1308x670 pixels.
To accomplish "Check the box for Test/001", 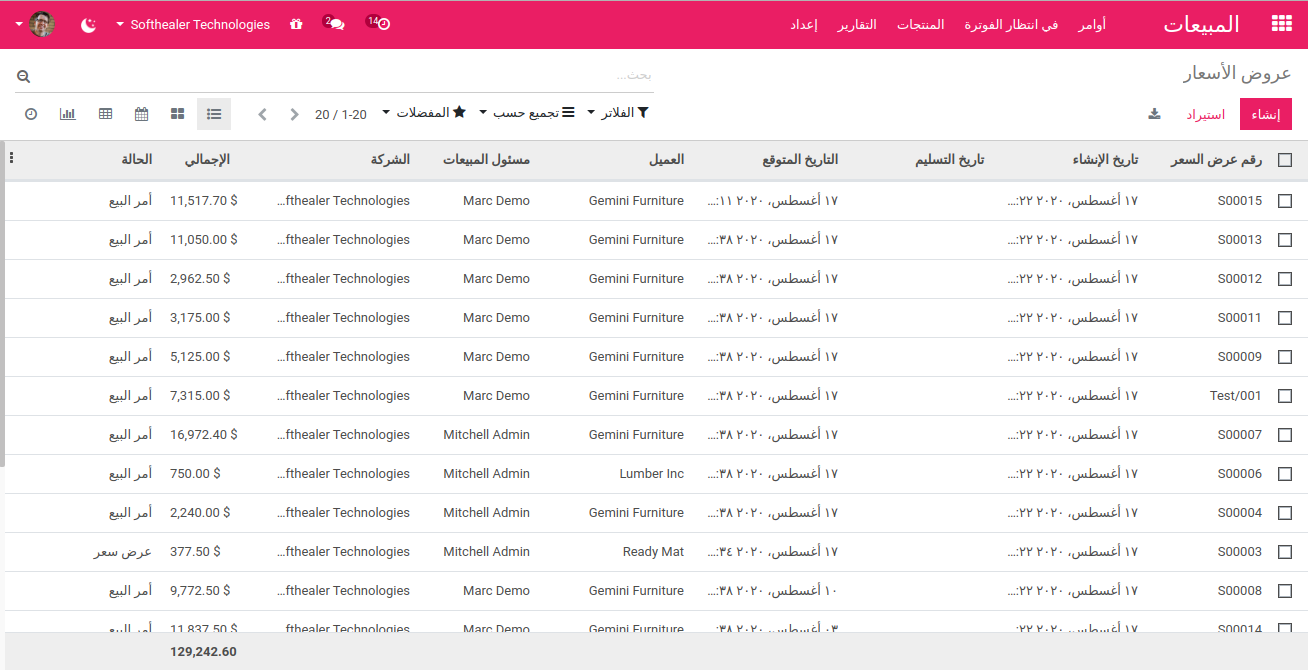I will 1285,396.
